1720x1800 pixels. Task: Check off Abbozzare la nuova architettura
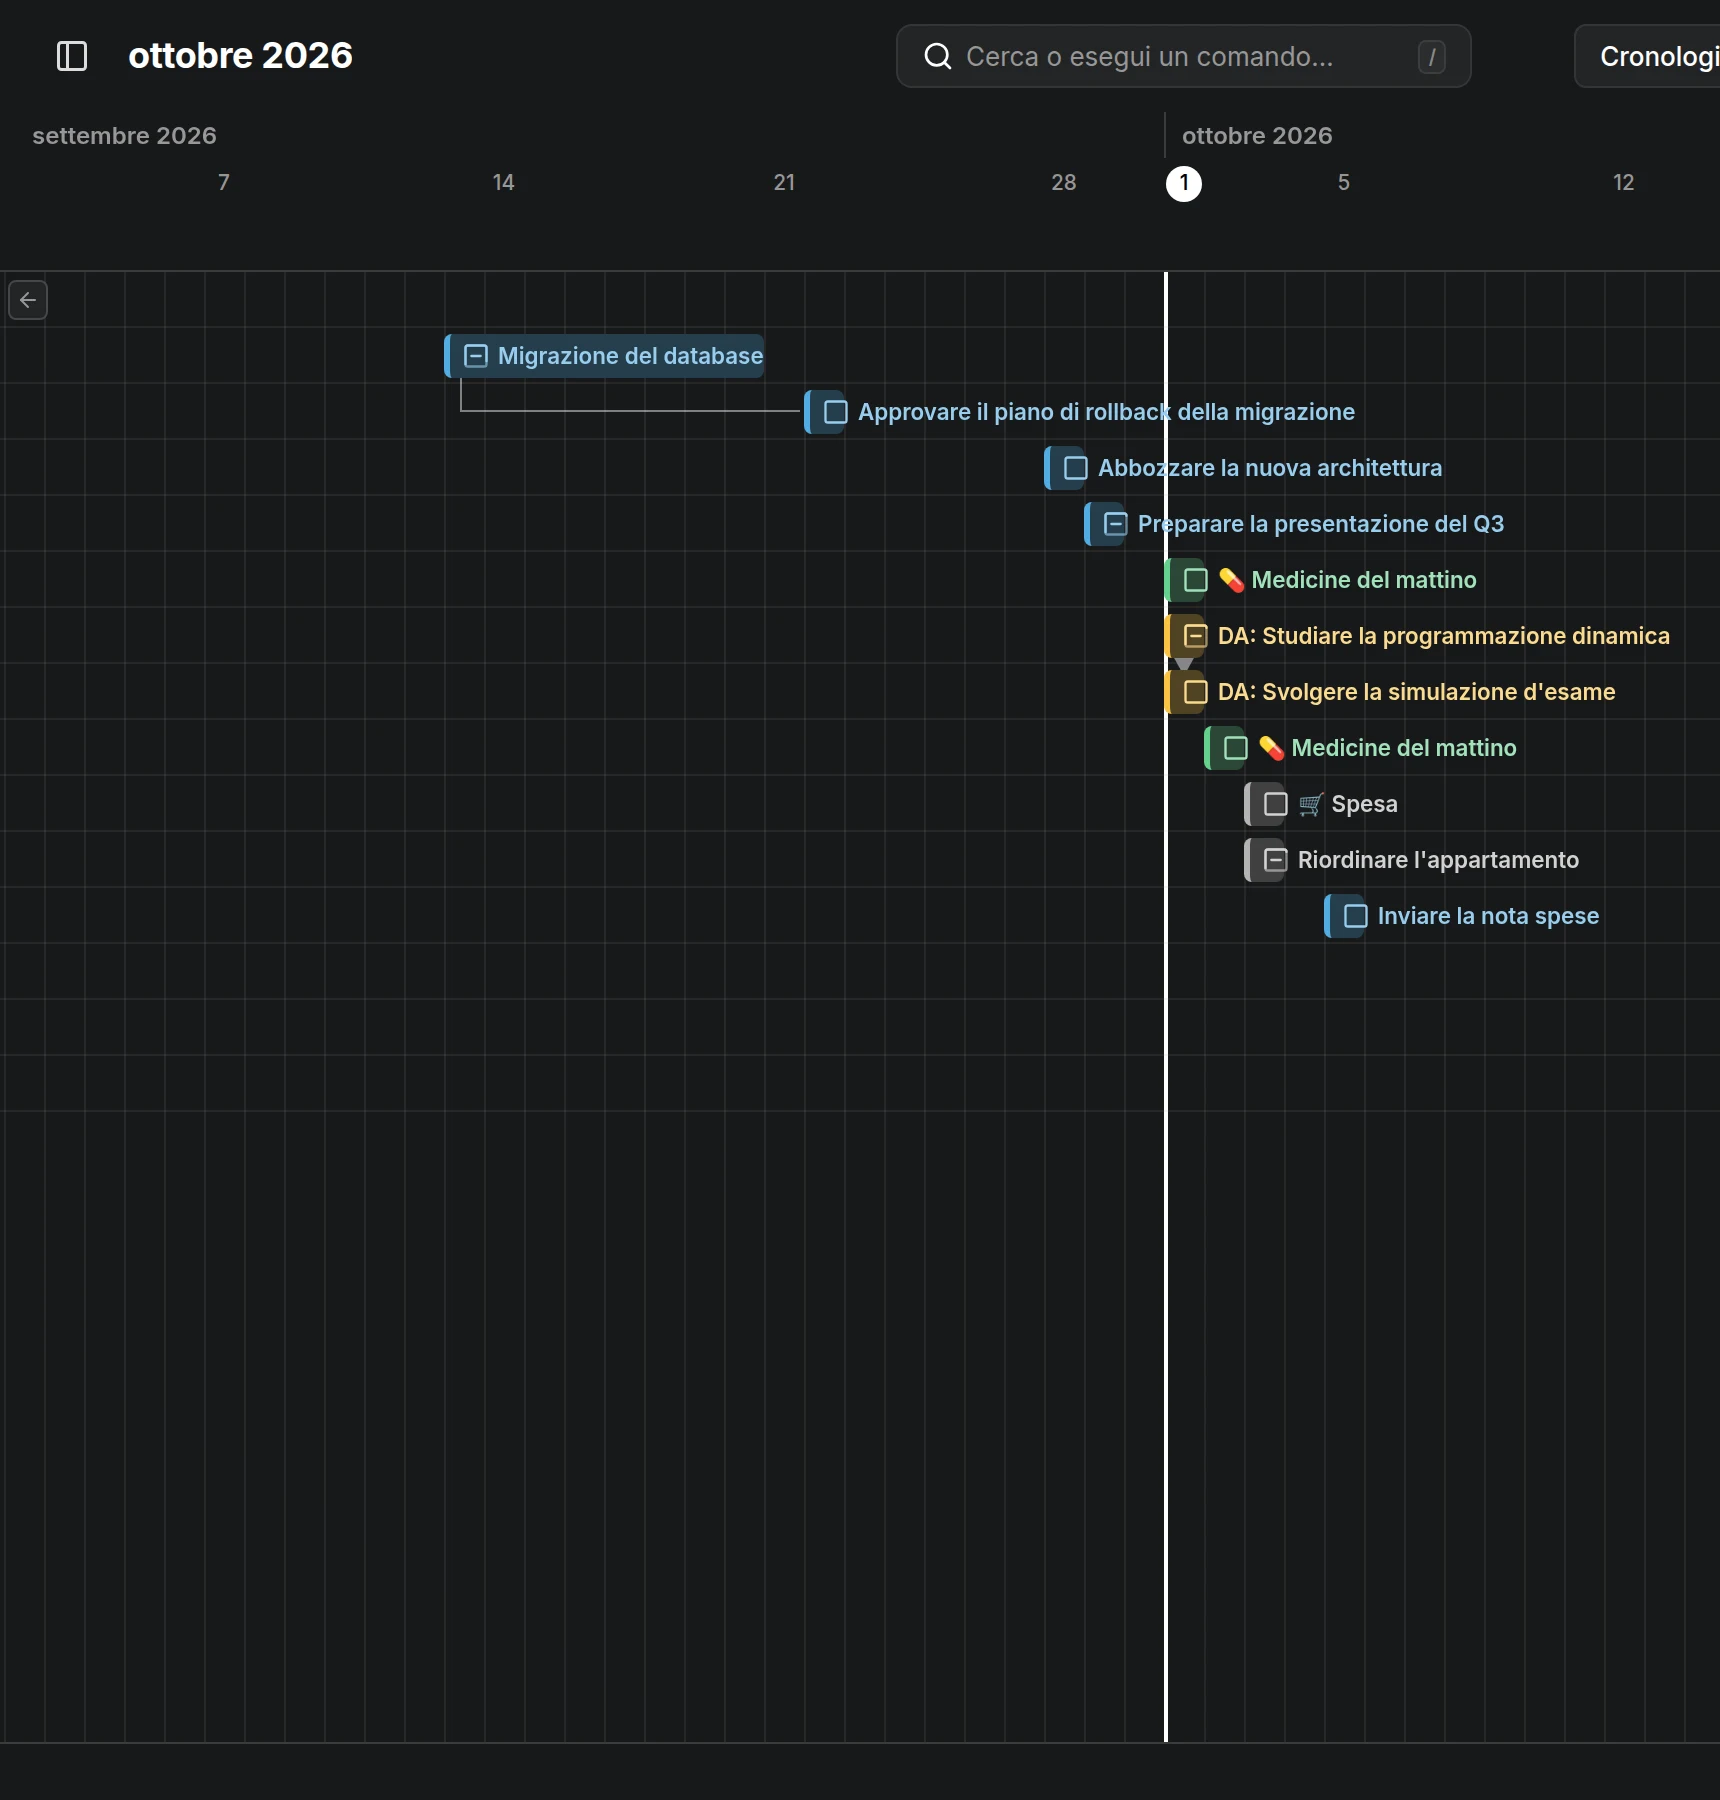1075,468
